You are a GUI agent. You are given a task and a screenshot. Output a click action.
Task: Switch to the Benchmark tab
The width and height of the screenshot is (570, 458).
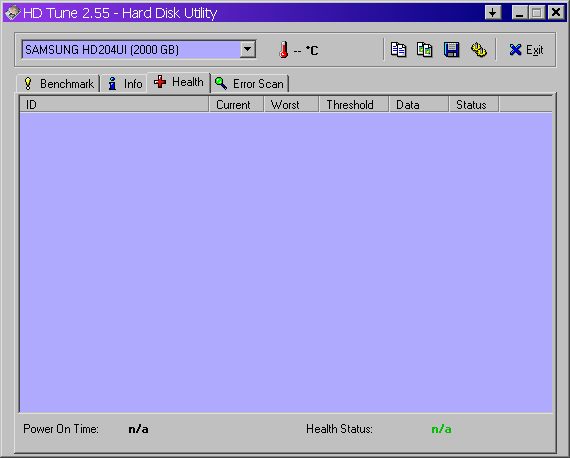tap(59, 84)
